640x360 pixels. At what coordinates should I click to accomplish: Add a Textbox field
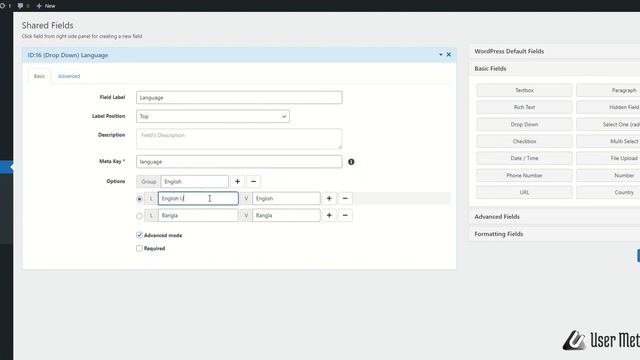click(524, 90)
